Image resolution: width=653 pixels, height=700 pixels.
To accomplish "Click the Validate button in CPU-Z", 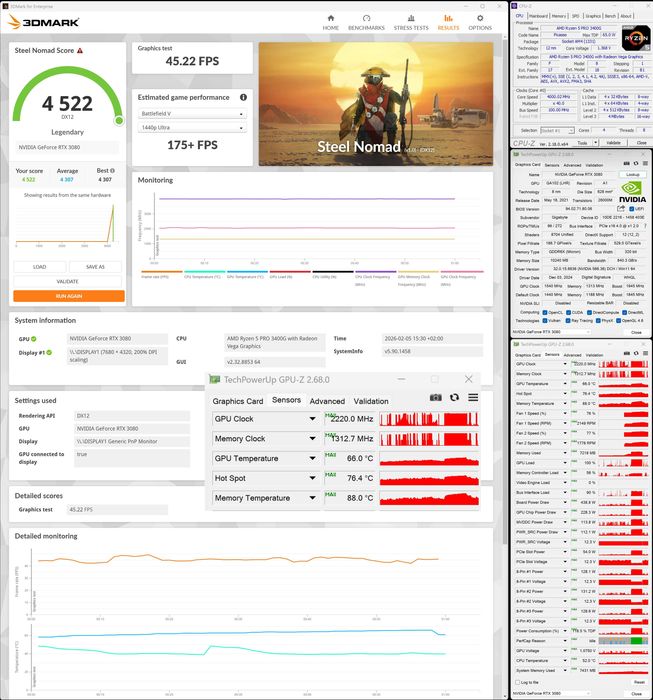I will (613, 143).
